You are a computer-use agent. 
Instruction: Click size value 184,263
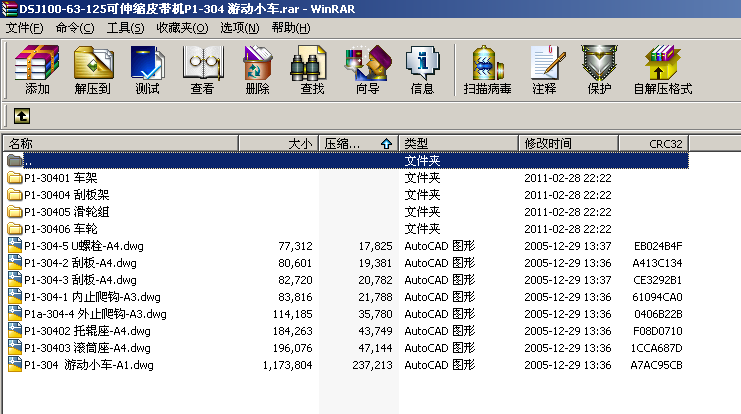(293, 331)
